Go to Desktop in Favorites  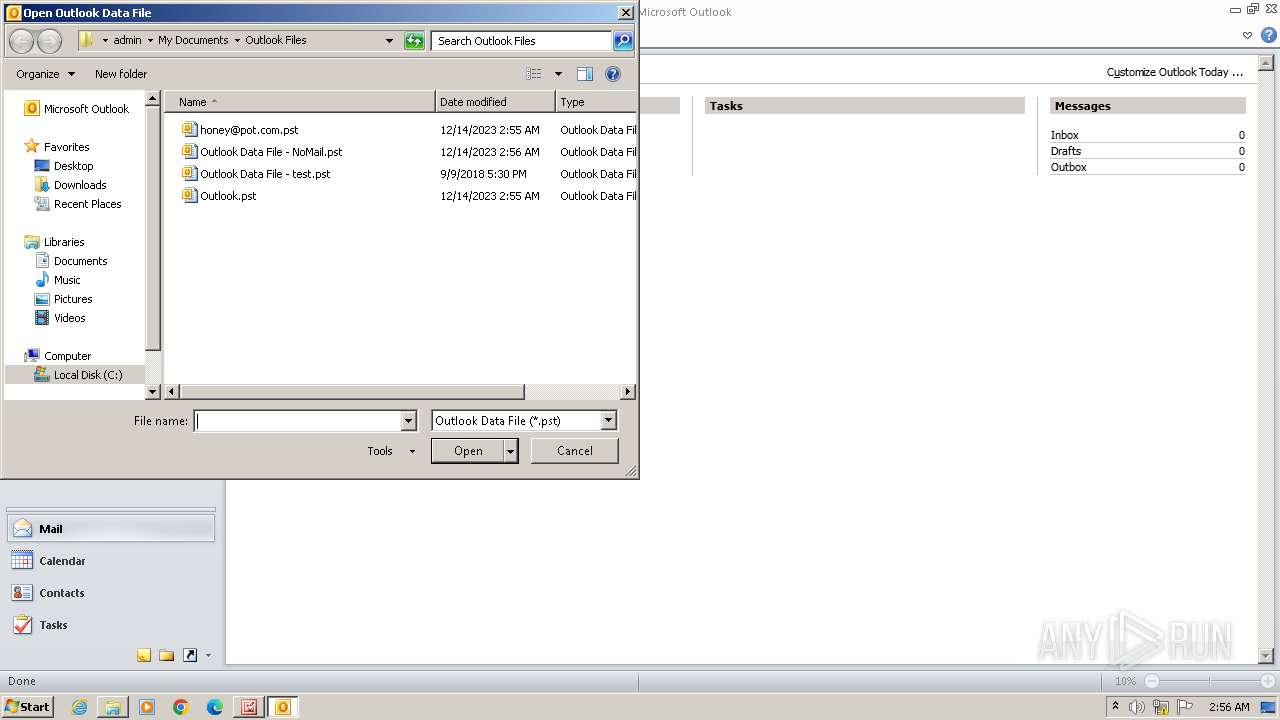click(73, 166)
